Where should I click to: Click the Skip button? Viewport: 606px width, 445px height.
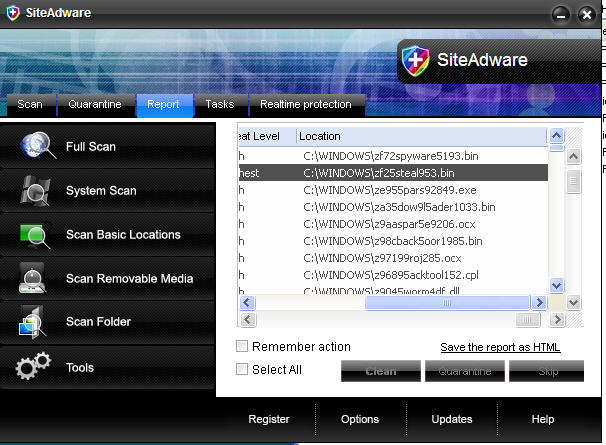coord(546,371)
